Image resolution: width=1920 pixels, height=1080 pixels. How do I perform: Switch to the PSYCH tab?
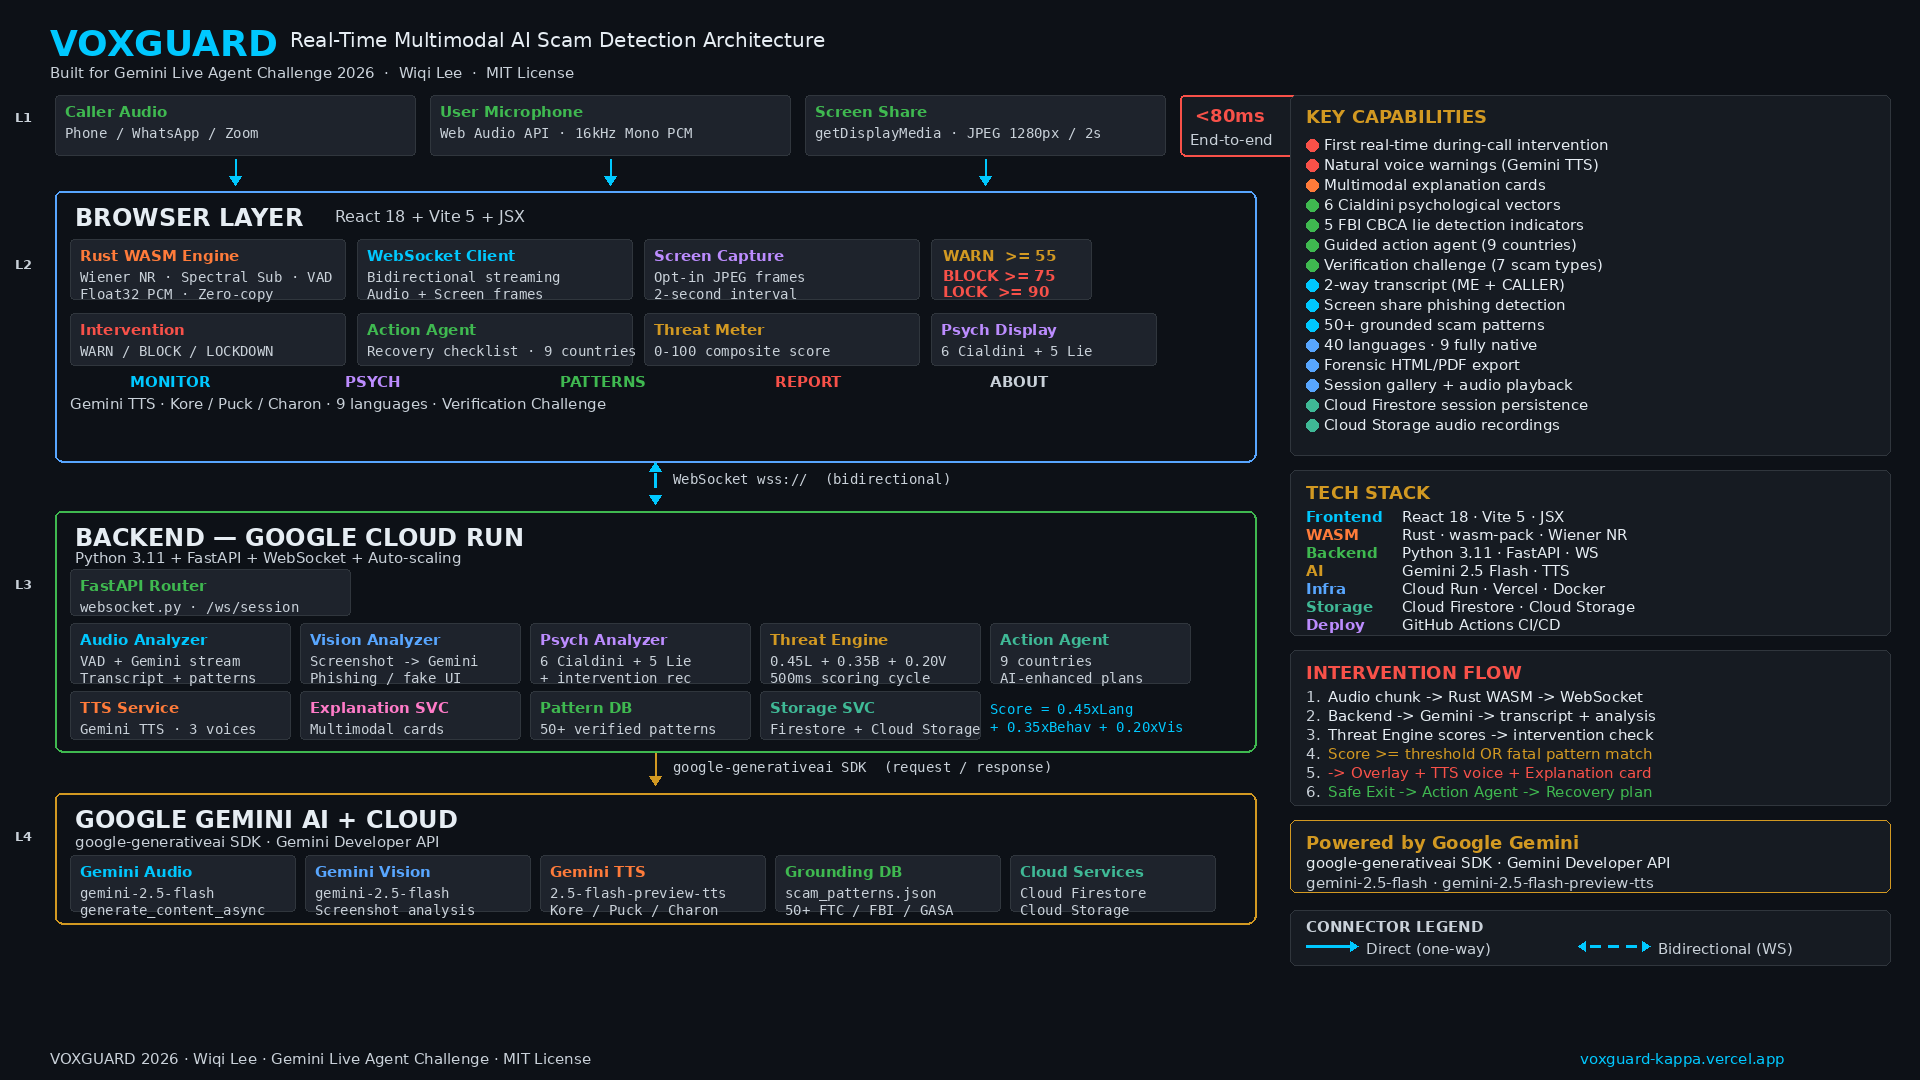tap(372, 382)
